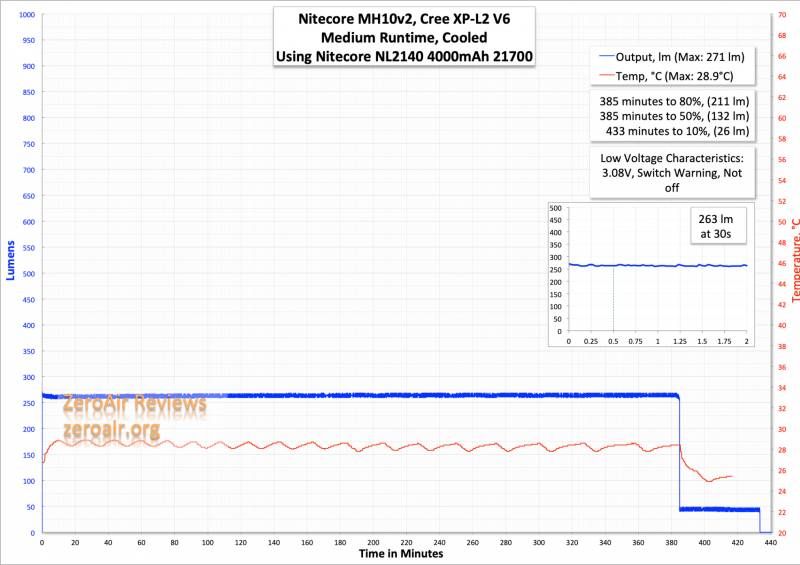Click the 220 label on the time axis
800x565 pixels.
coord(407,543)
